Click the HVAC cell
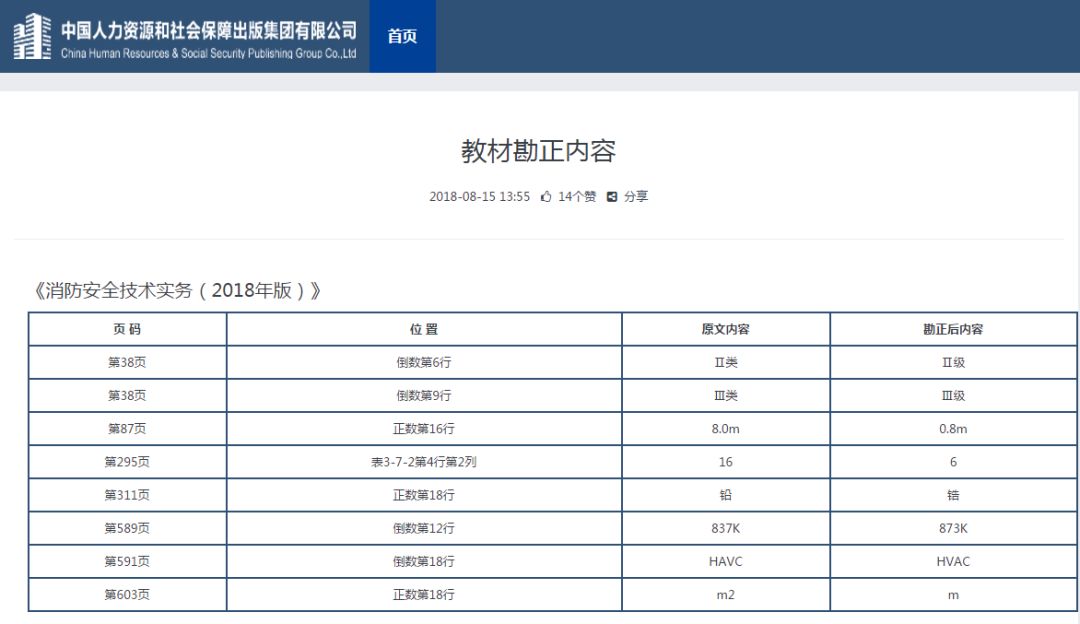The image size is (1080, 624). tap(953, 561)
